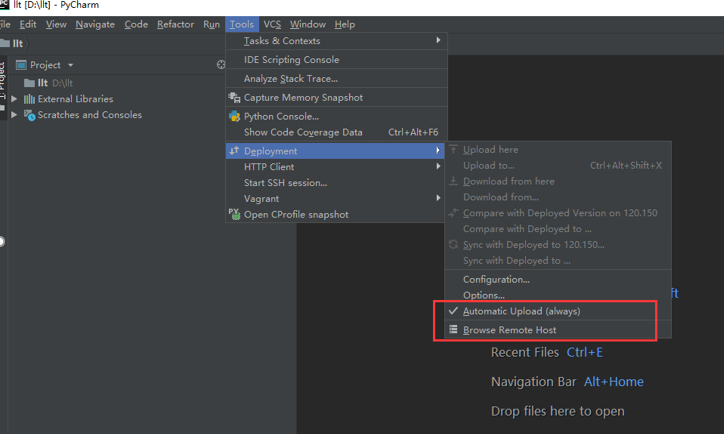Expand Tasks & Contexts submenu
Image resolution: width=724 pixels, height=434 pixels.
[336, 41]
